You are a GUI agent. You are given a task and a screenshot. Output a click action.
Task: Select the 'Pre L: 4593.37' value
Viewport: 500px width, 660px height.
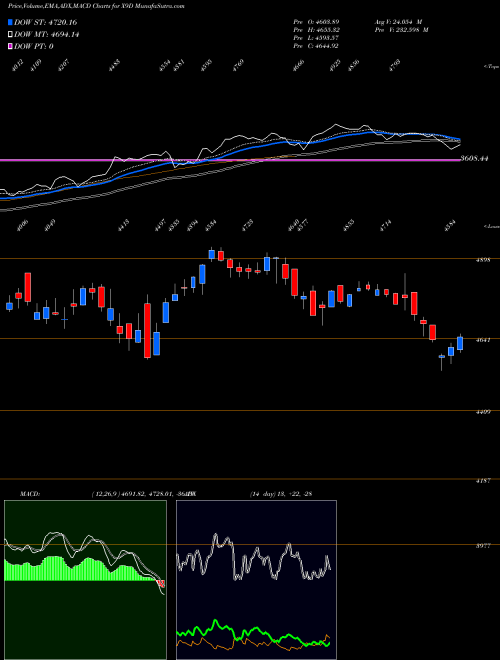coord(316,38)
